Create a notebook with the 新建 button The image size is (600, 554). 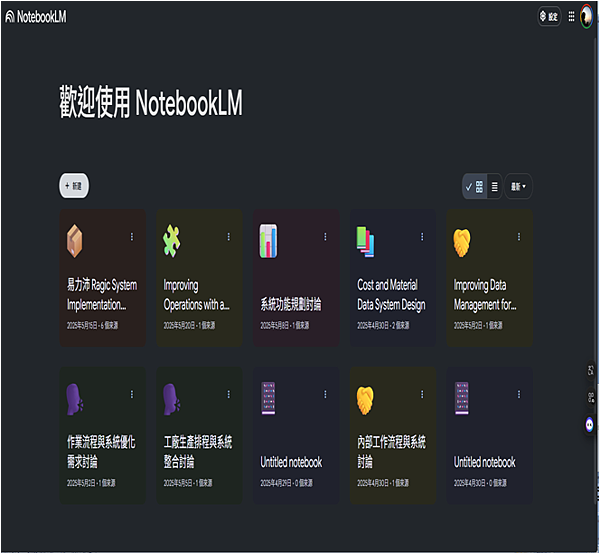click(x=74, y=186)
